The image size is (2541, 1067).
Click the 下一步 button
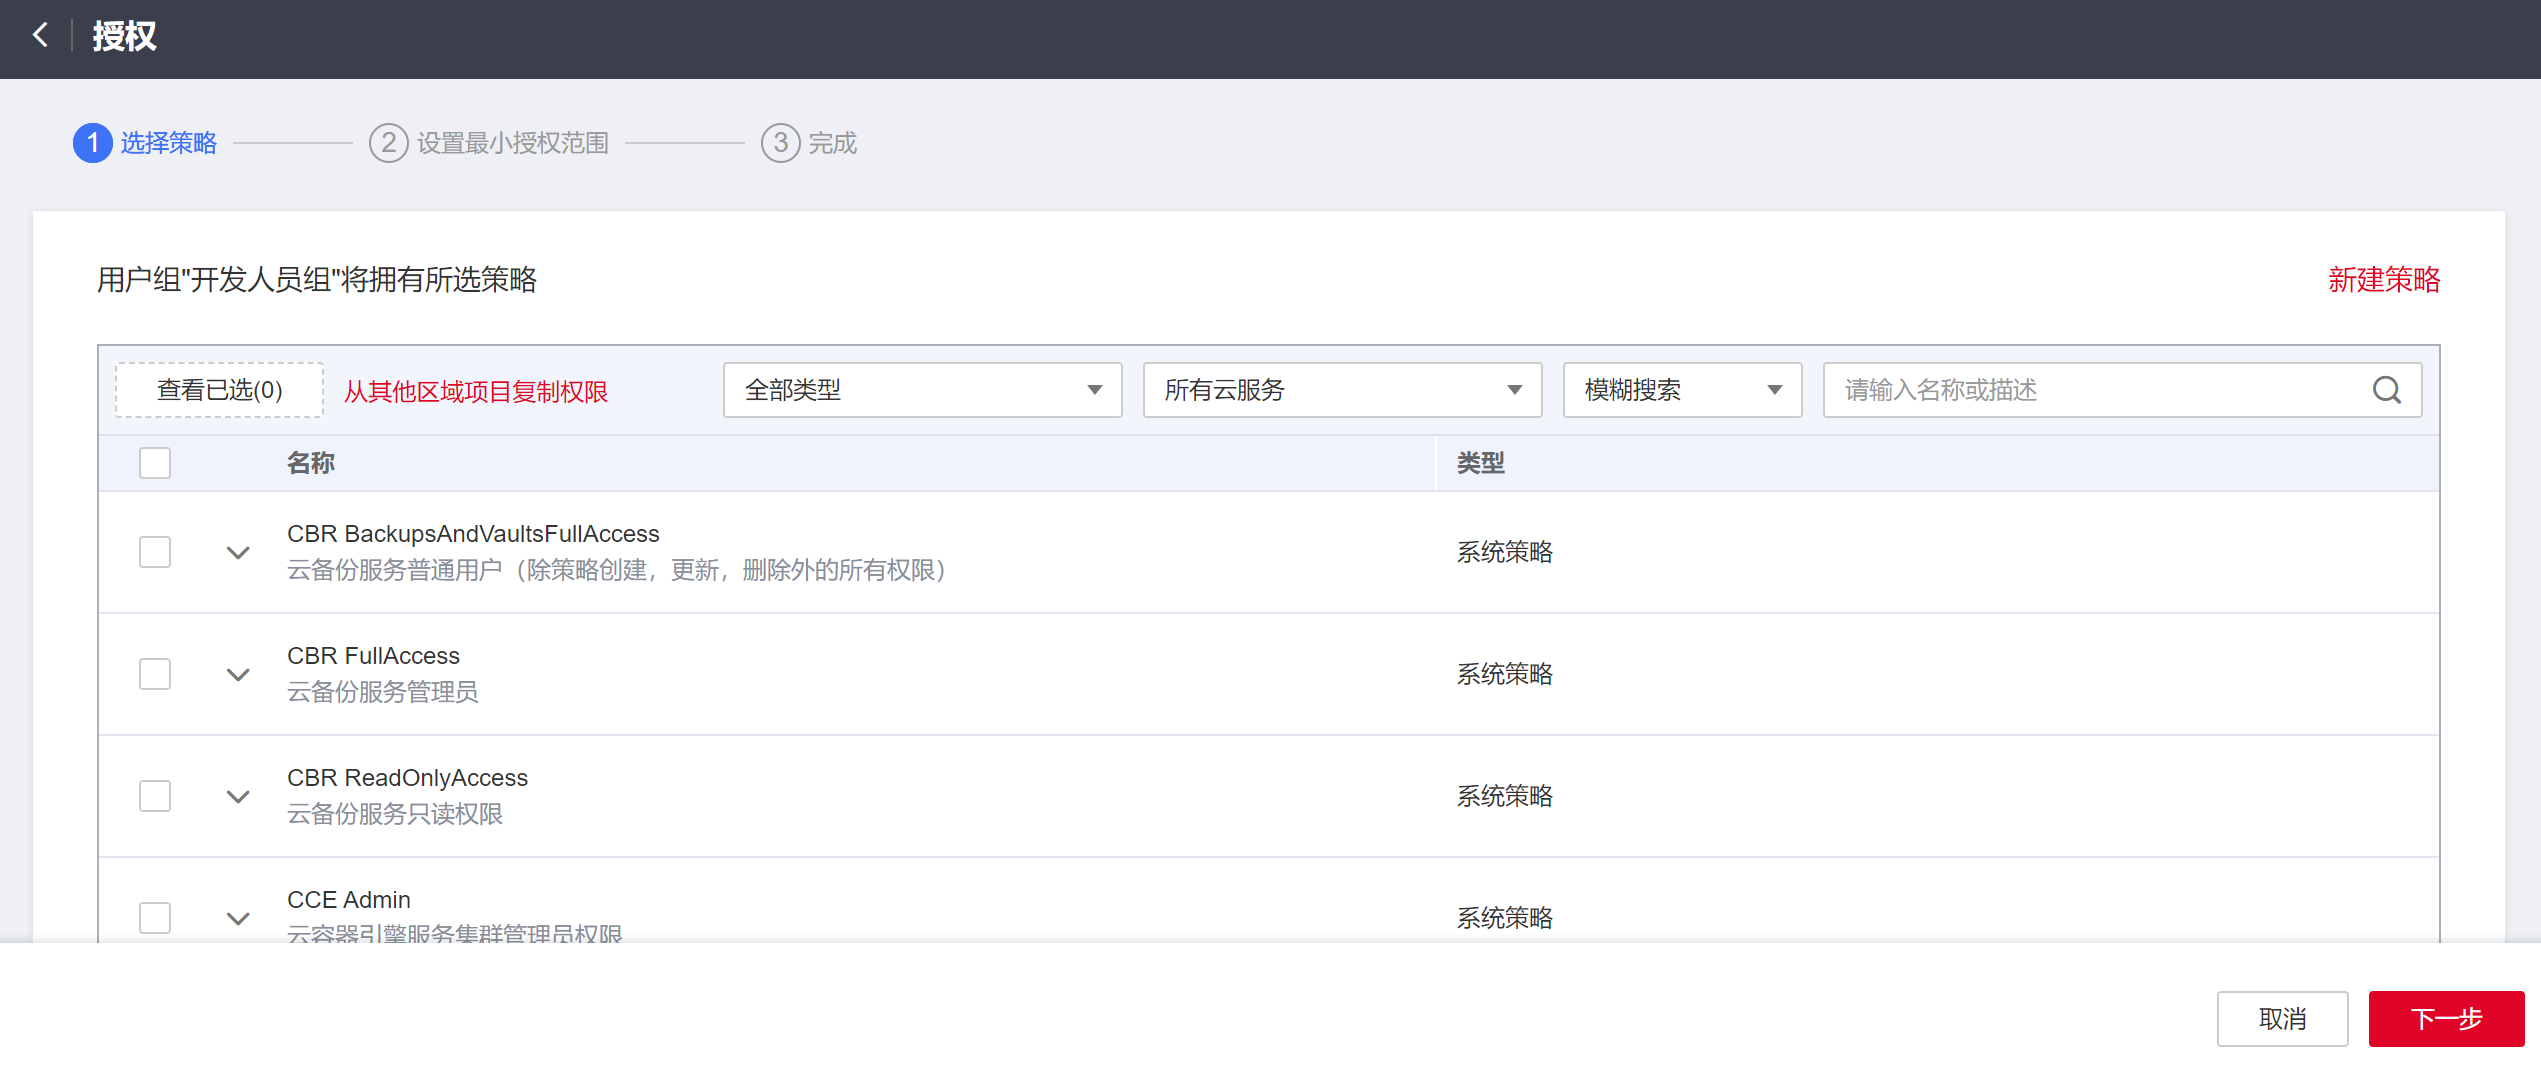(x=2445, y=1019)
